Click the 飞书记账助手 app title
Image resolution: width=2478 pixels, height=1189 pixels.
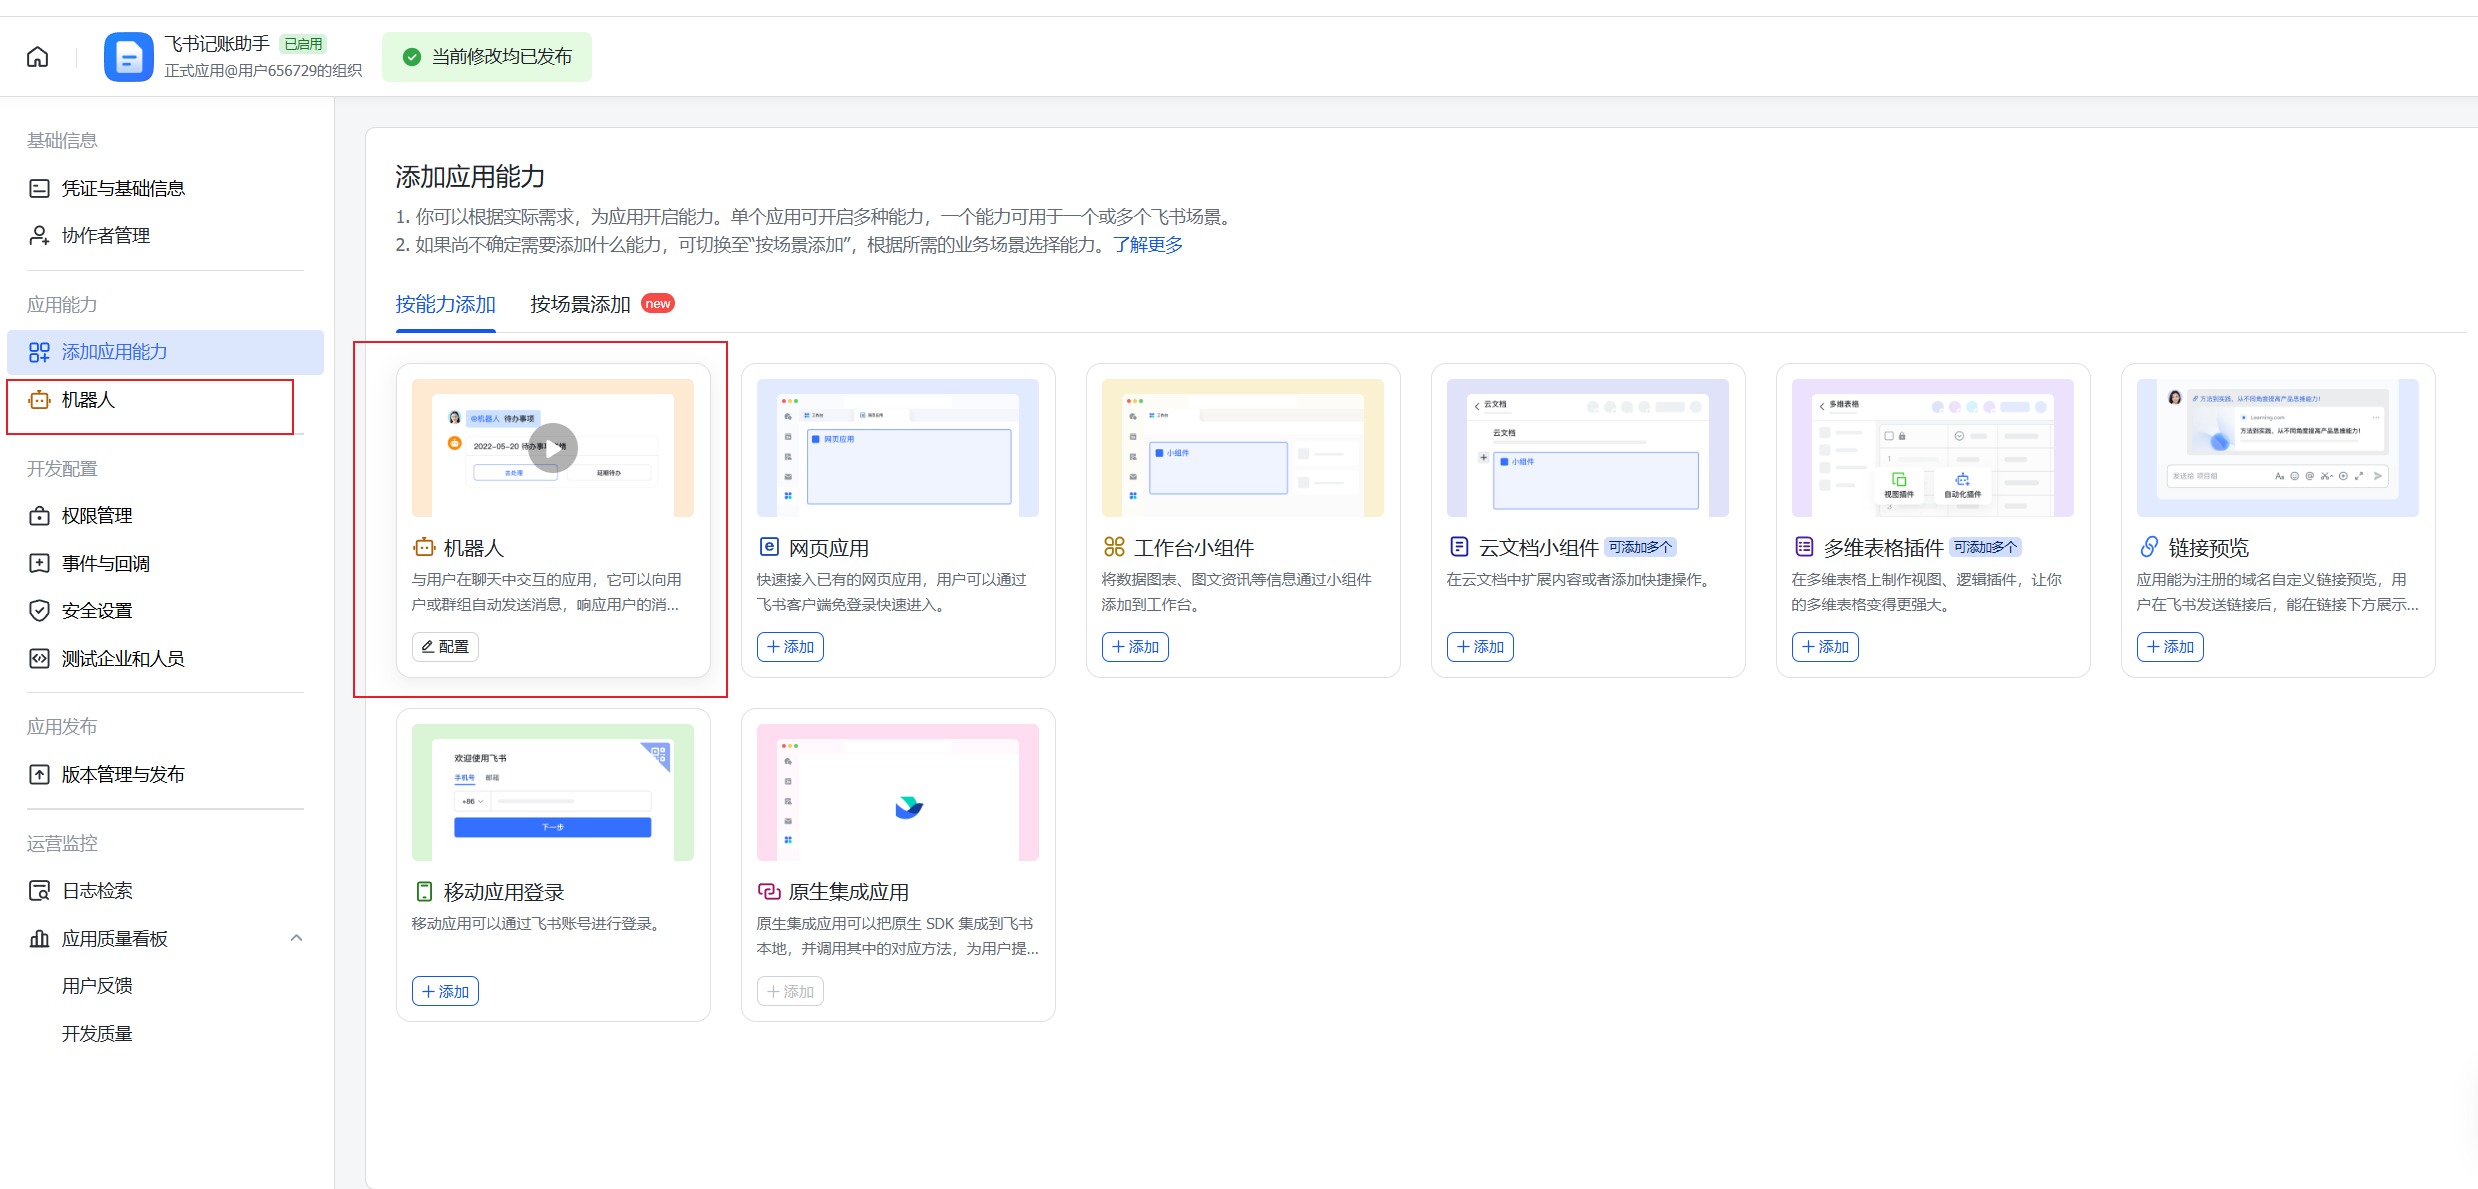click(217, 44)
